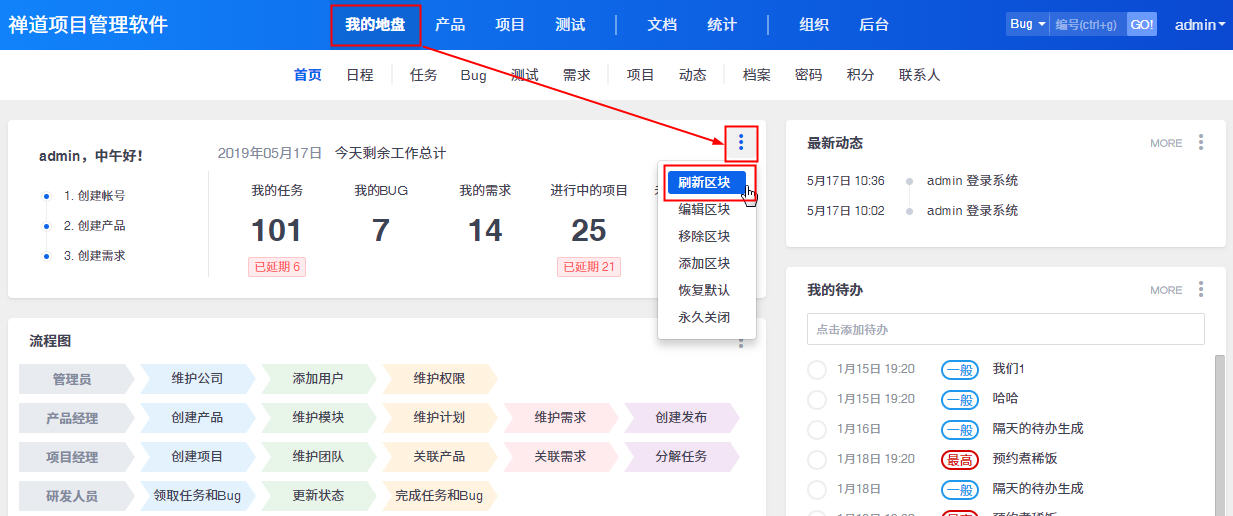Viewport: 1233px width, 516px height.
Task: Click the 最高 priority badge on 预约煮稀饭
Action: click(959, 459)
